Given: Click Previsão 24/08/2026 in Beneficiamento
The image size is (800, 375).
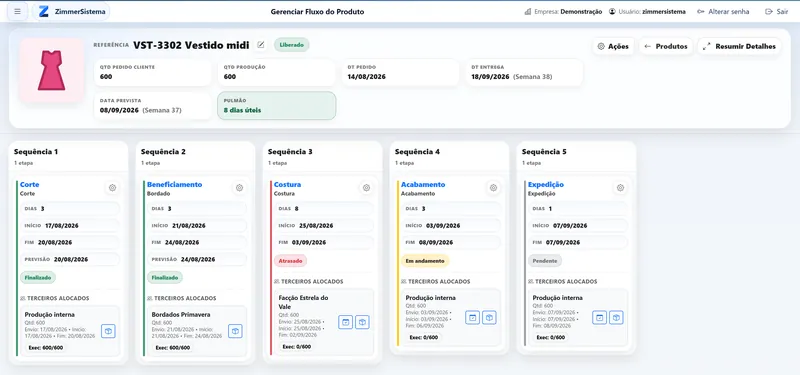Looking at the screenshot, I should [x=196, y=259].
